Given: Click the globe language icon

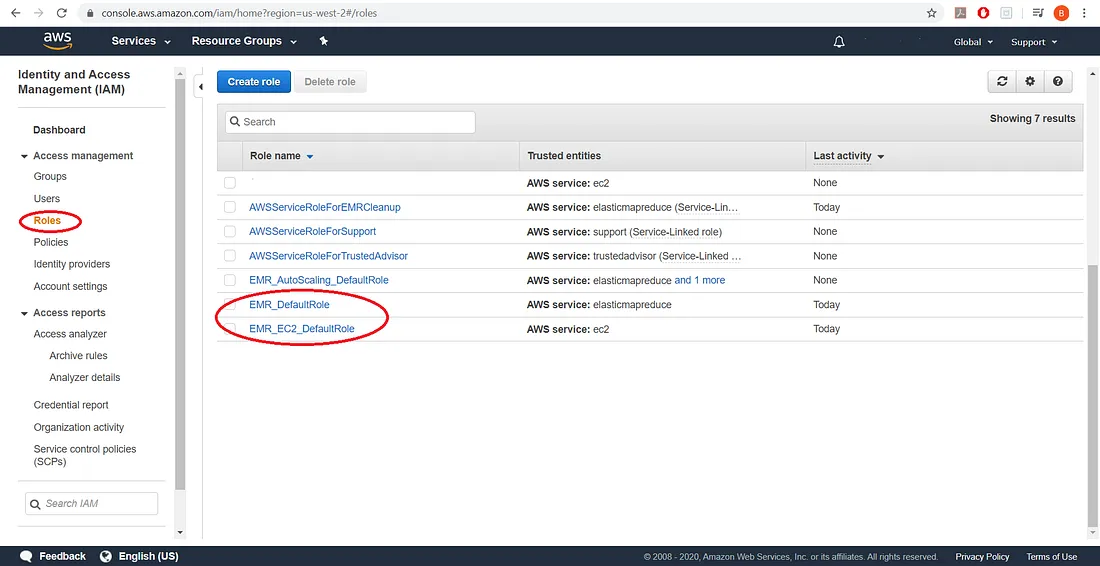Looking at the screenshot, I should click(106, 556).
